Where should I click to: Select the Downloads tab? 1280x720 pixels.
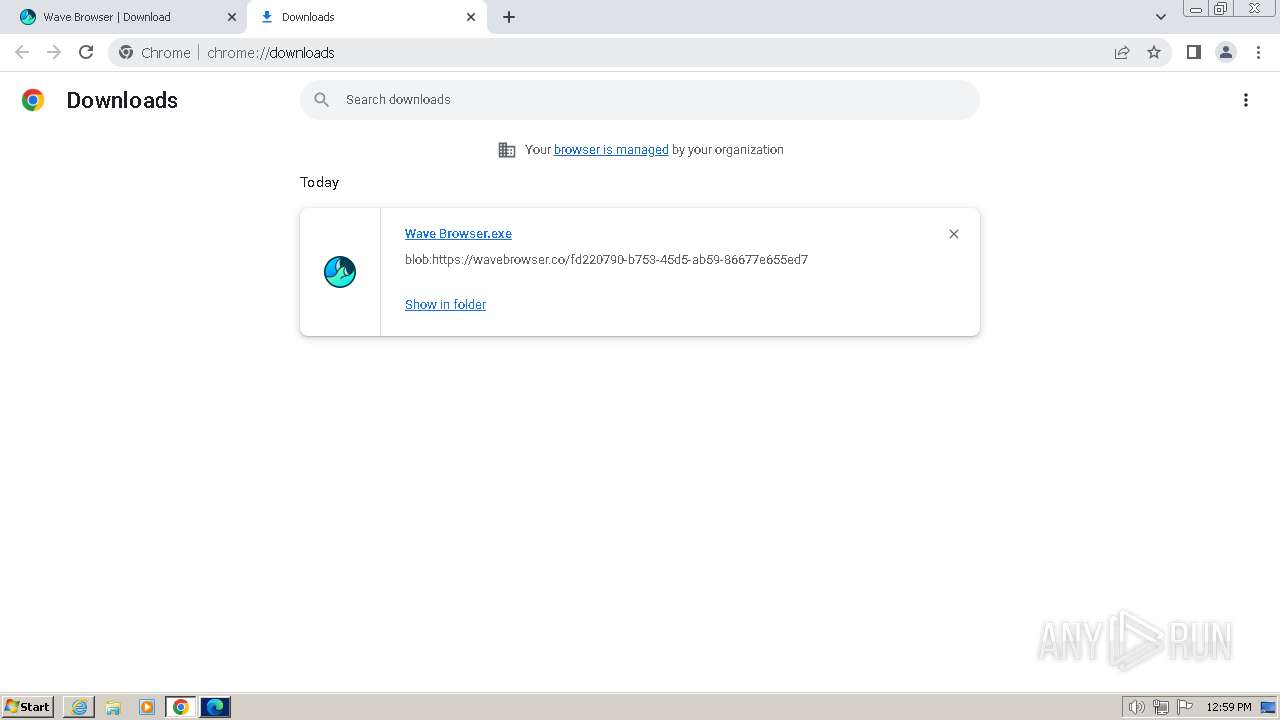(367, 17)
